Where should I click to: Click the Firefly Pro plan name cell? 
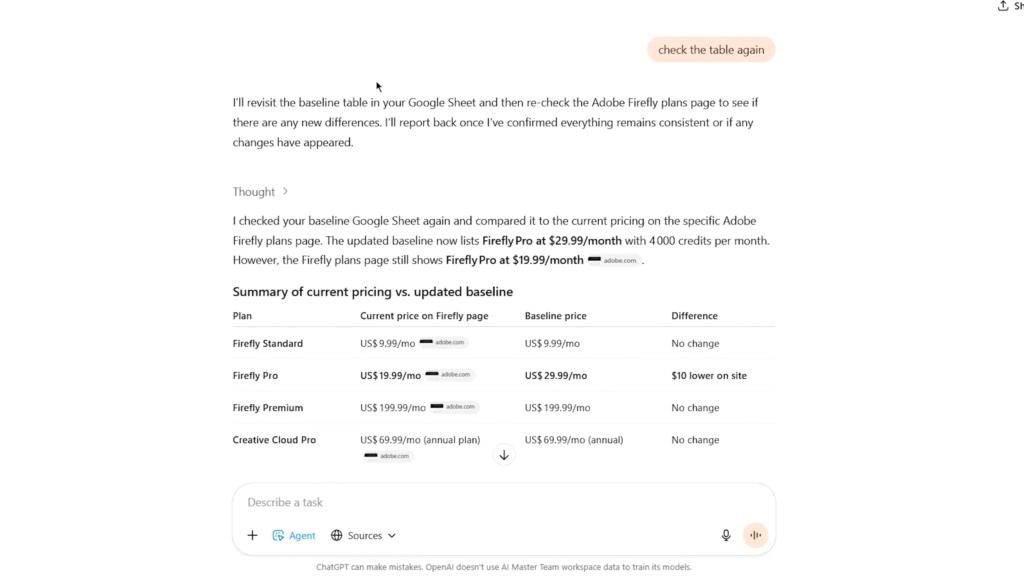click(x=255, y=376)
